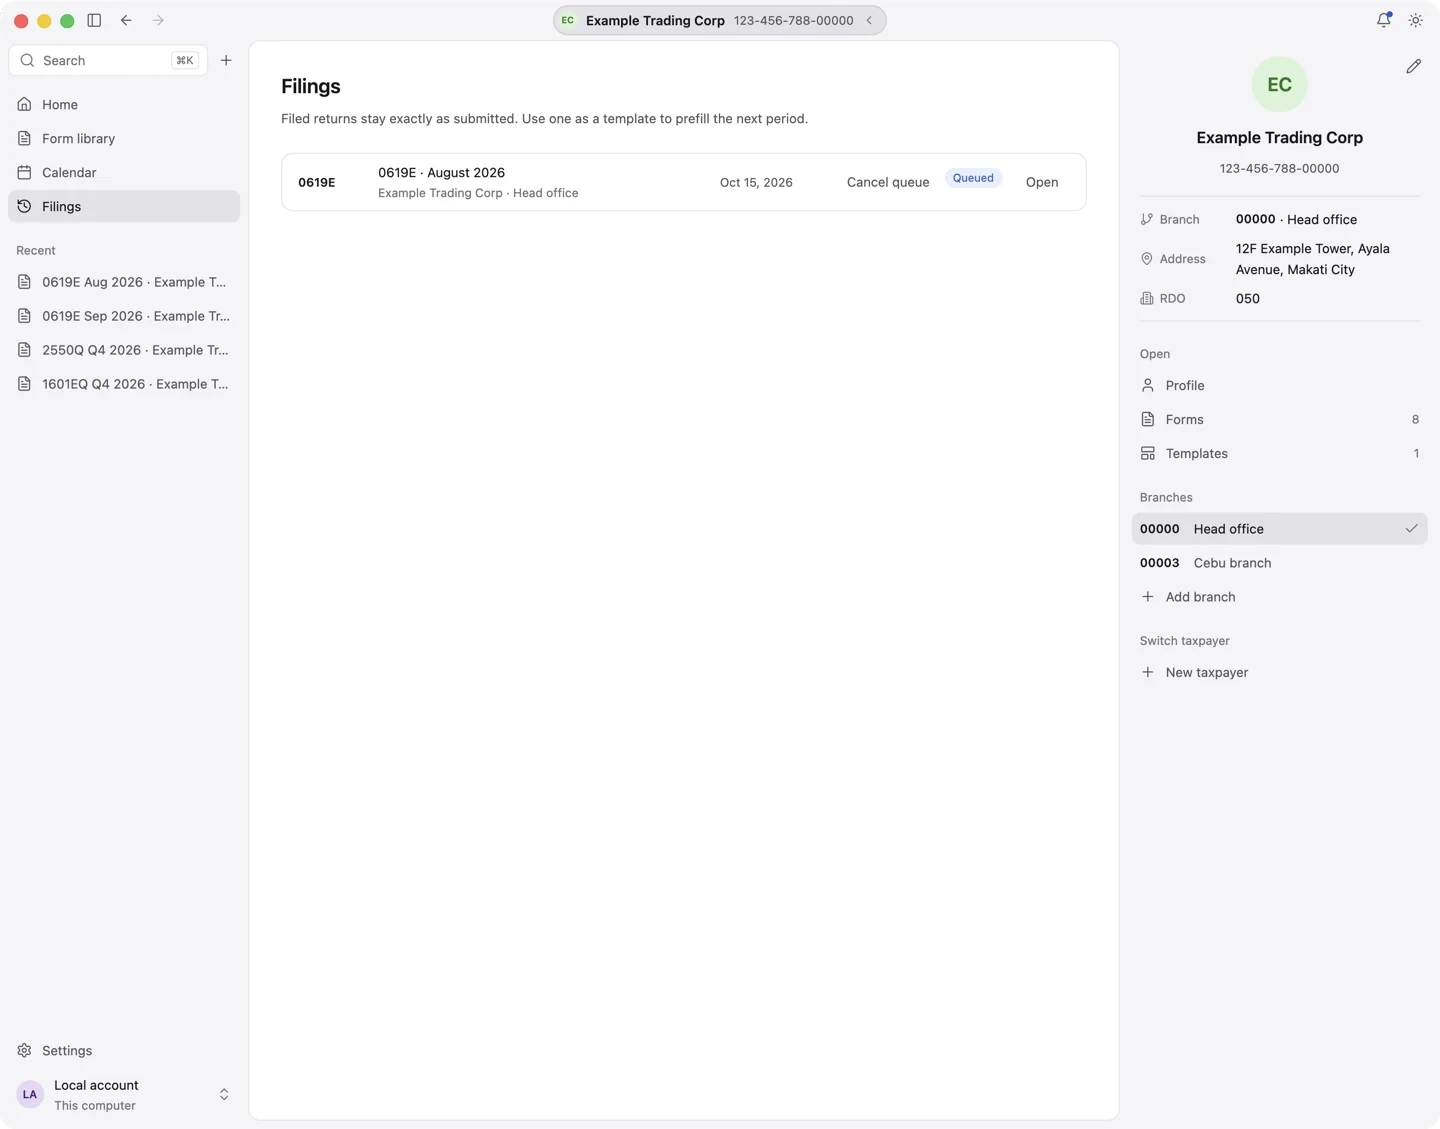This screenshot has height=1129, width=1440.
Task: Collapse the Example Trading Corp taxpayer chevron
Action: click(869, 20)
